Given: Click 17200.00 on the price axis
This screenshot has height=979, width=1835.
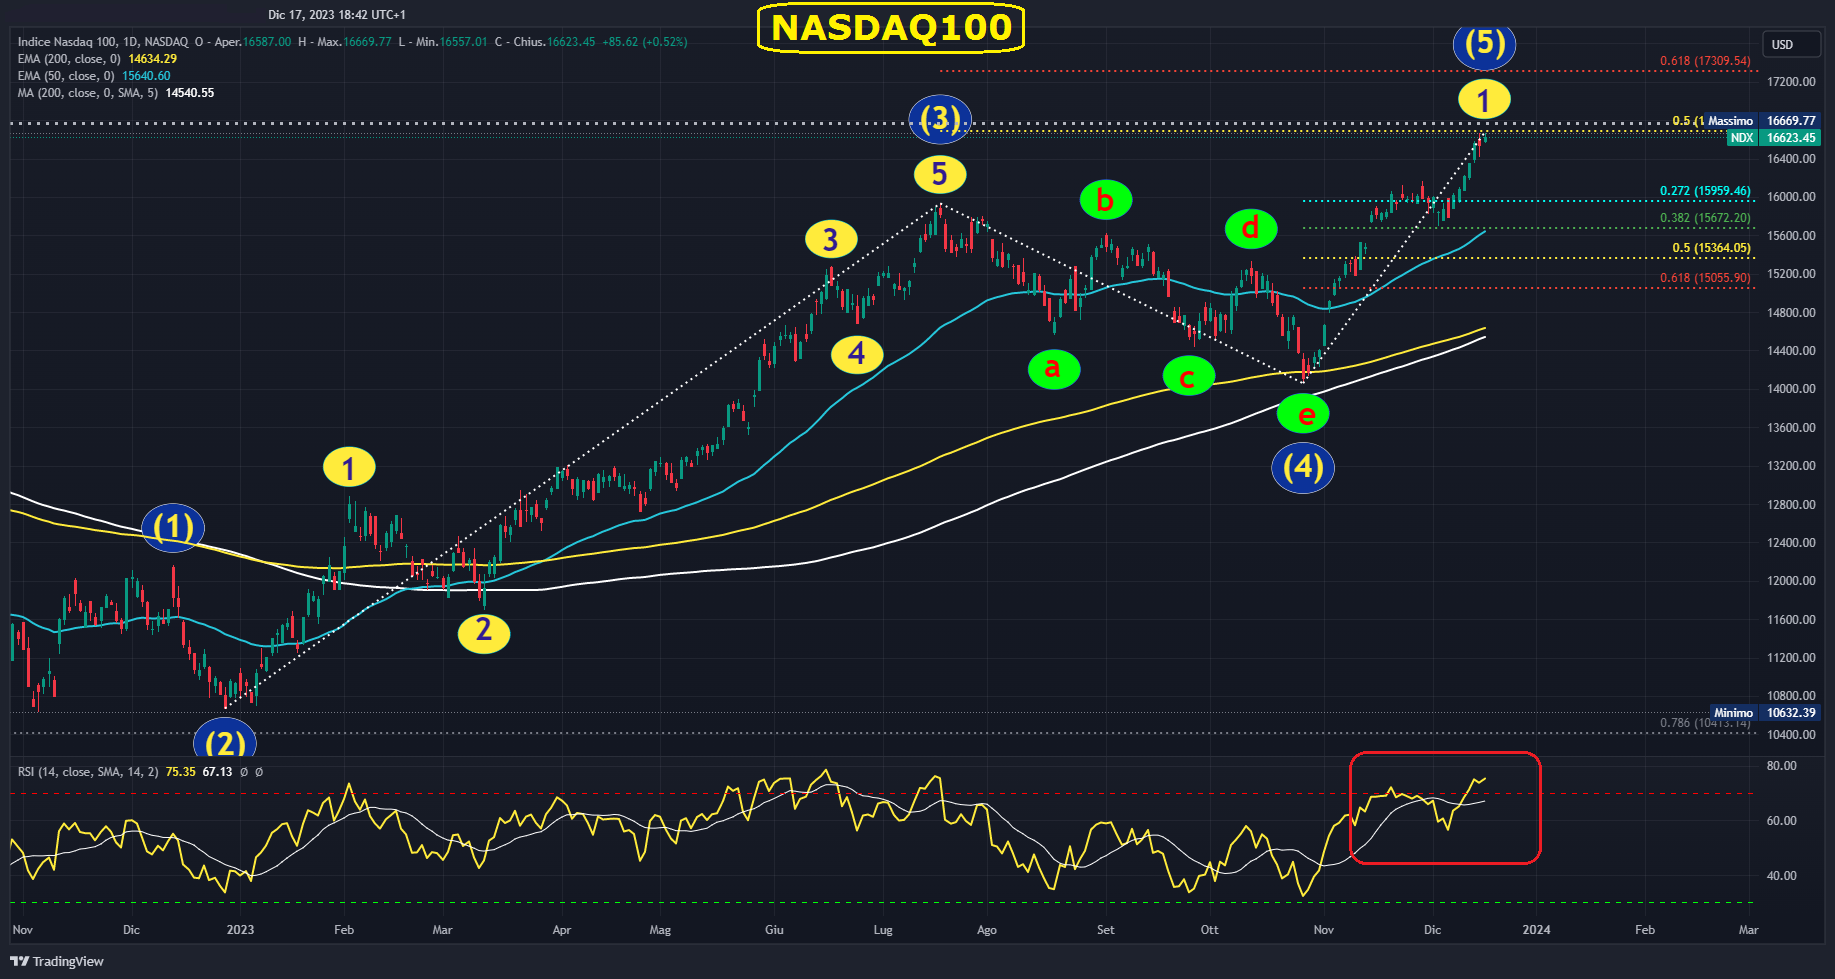Looking at the screenshot, I should (1791, 82).
